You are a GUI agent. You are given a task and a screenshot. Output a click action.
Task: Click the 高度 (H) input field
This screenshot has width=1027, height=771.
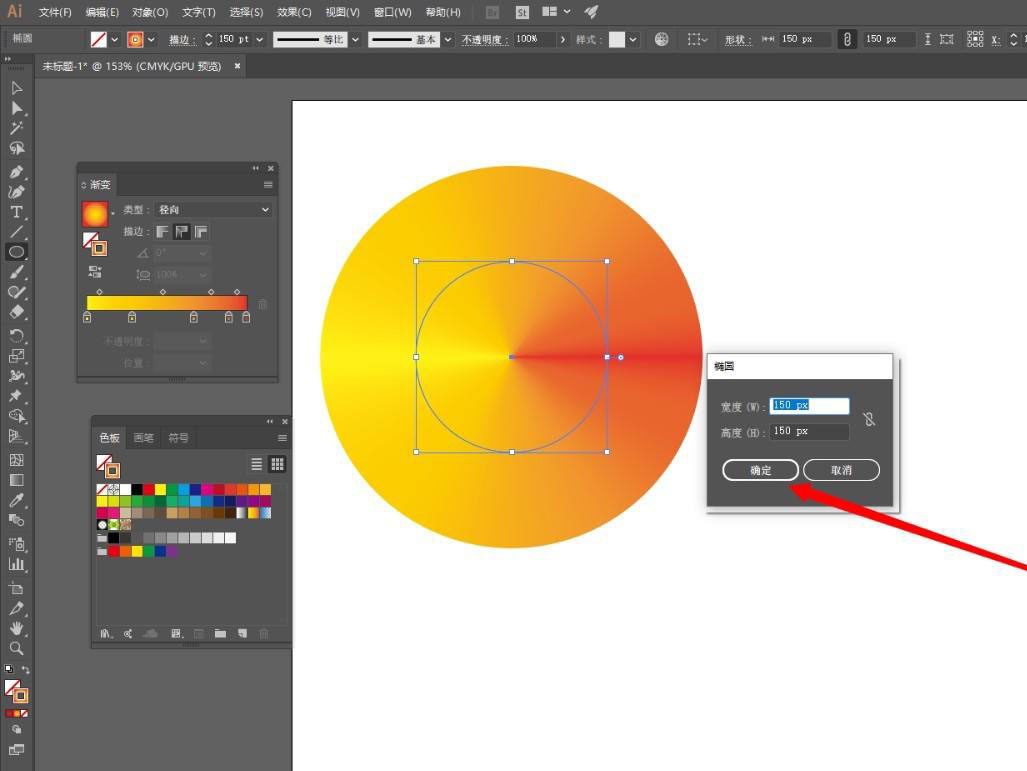[808, 431]
